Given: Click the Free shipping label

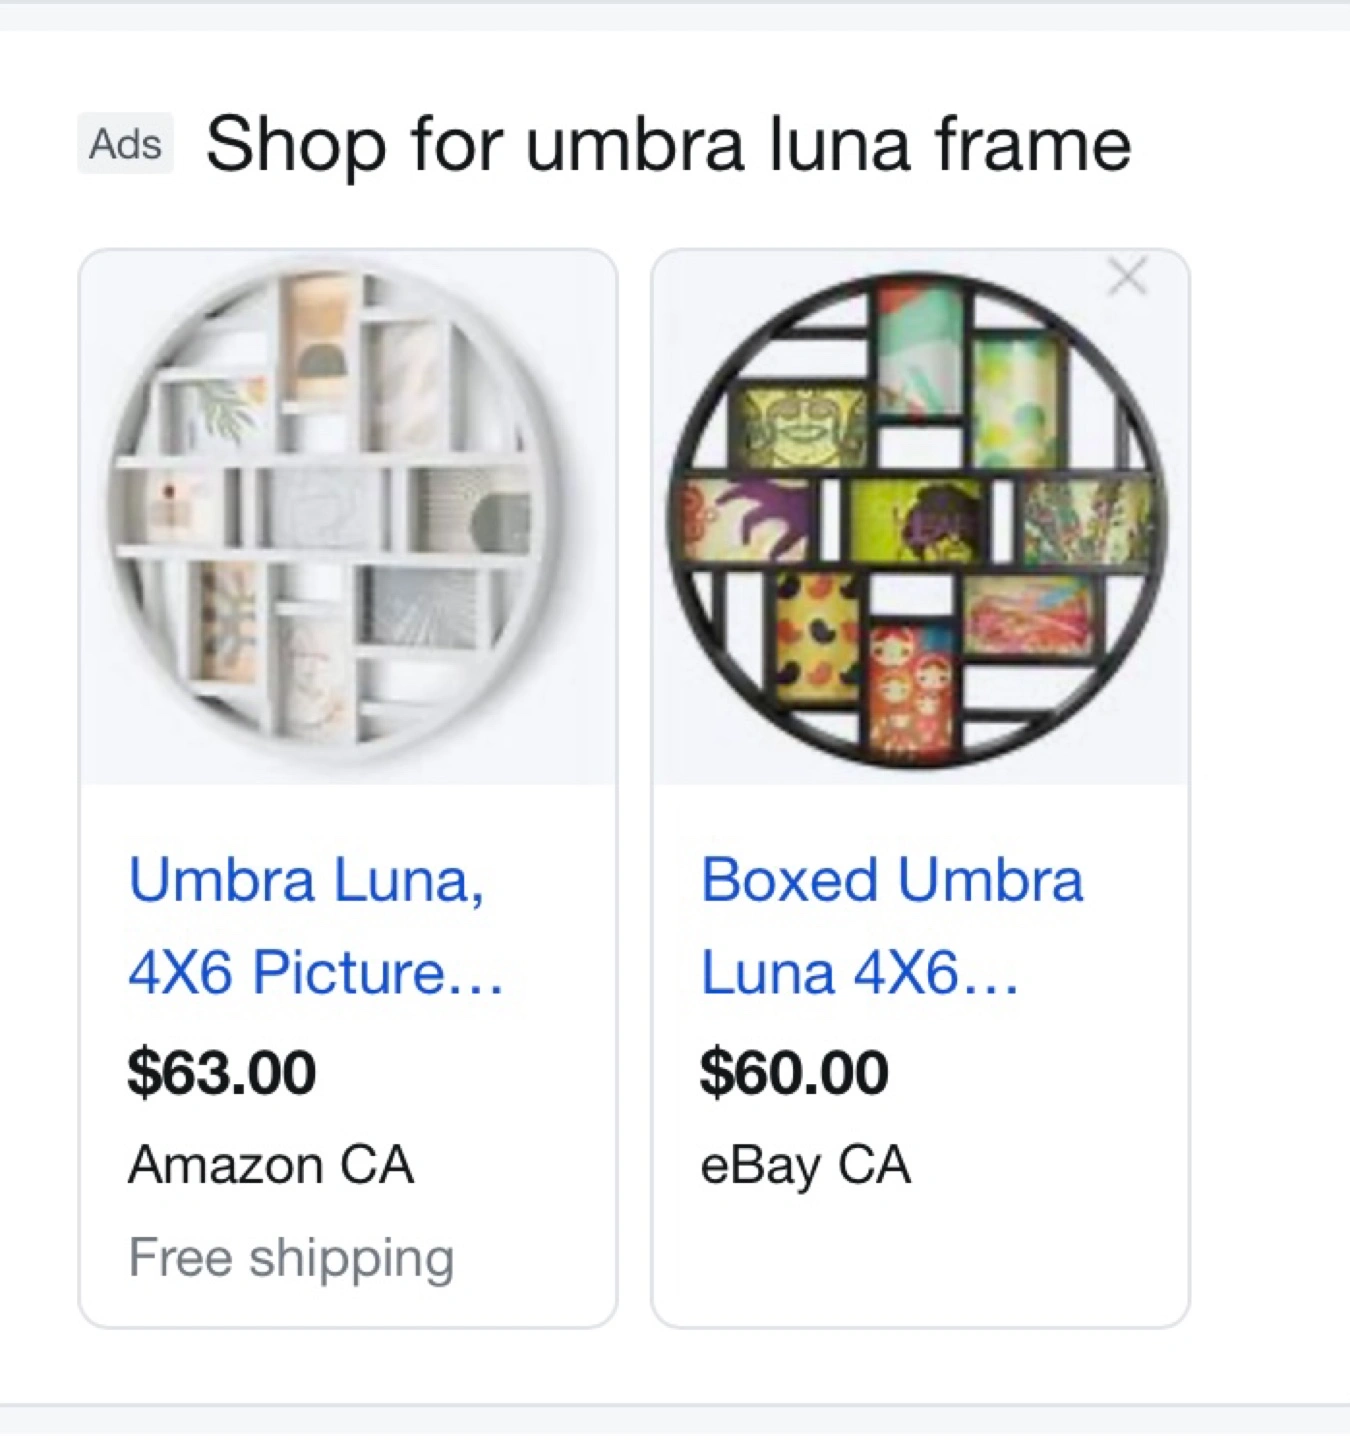Looking at the screenshot, I should pos(291,1258).
